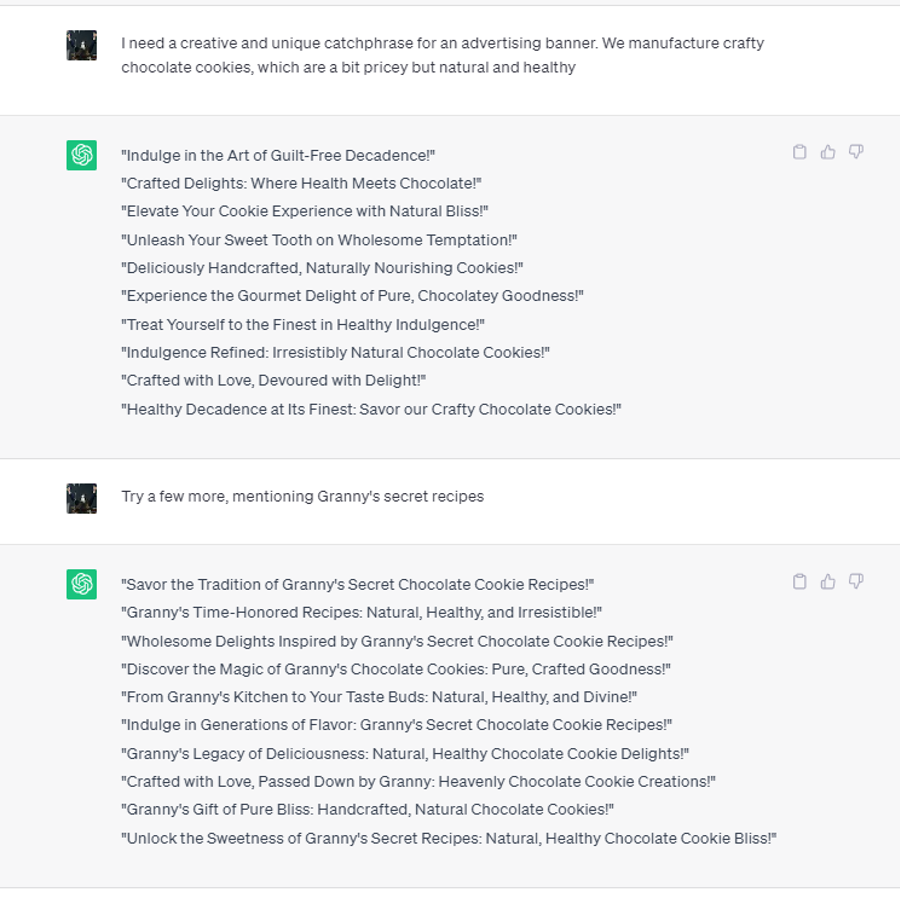Click the "Healthy Decadence at Its Finest" line
Viewport: 900px width, 898px height.
click(x=371, y=409)
